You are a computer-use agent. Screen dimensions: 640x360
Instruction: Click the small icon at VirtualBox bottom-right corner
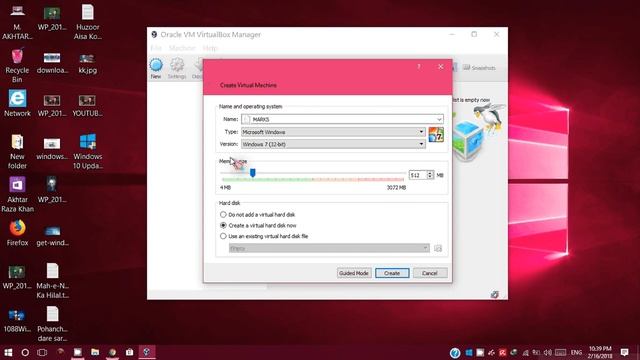click(x=495, y=294)
